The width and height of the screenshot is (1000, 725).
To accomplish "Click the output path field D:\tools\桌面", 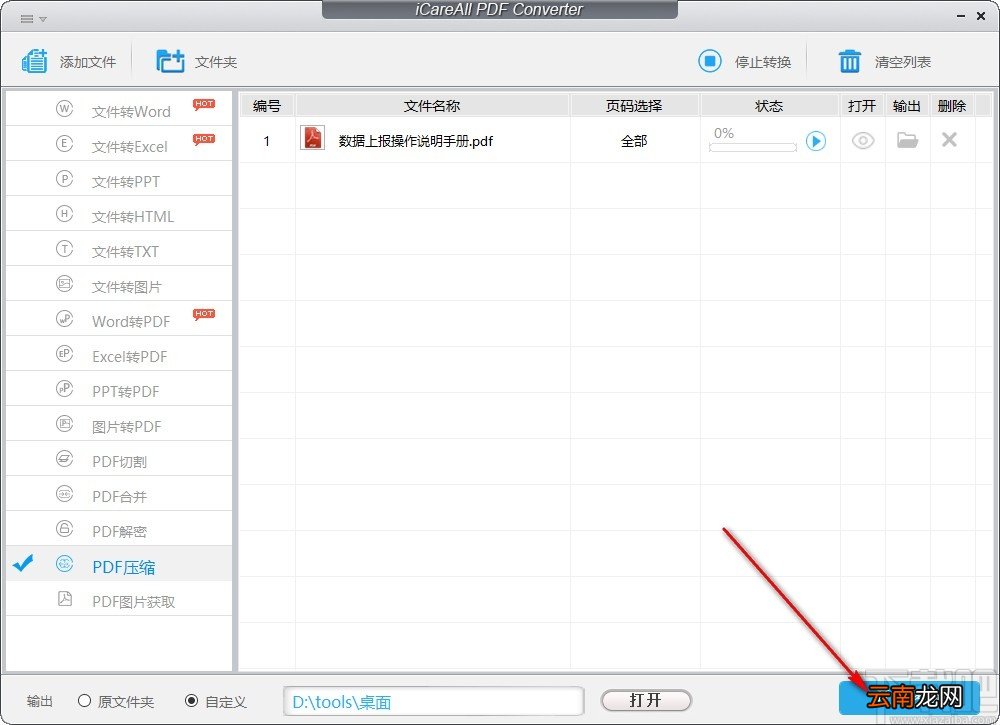I will click(434, 701).
